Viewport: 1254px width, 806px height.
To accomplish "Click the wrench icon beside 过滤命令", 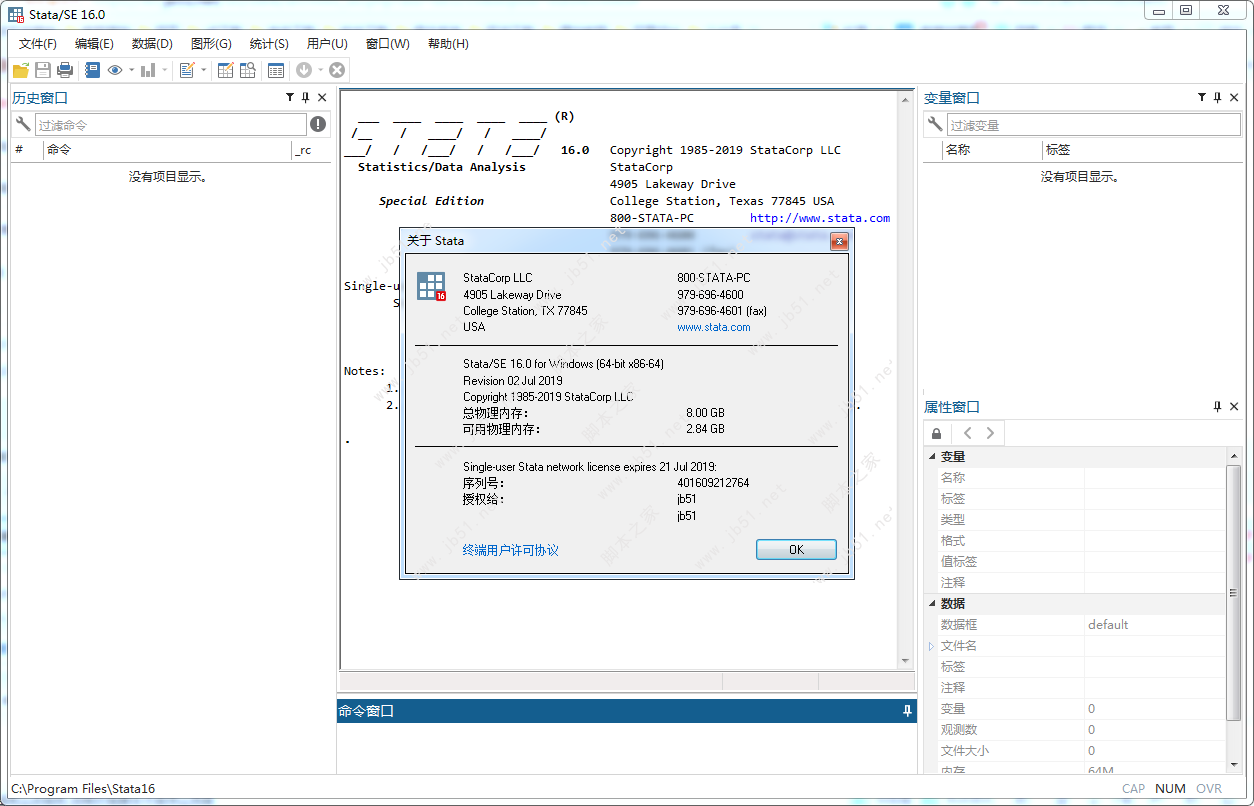I will point(23,124).
